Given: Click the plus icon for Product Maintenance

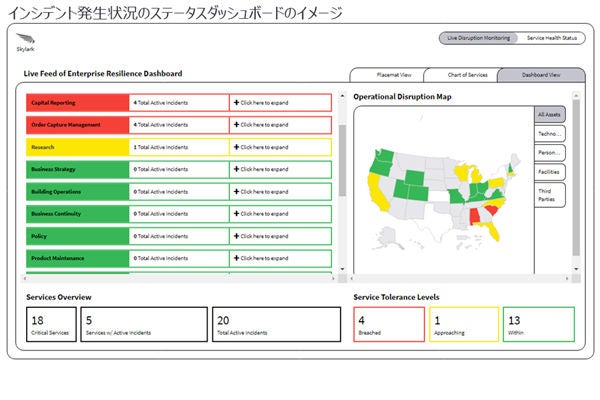Looking at the screenshot, I should [x=237, y=259].
